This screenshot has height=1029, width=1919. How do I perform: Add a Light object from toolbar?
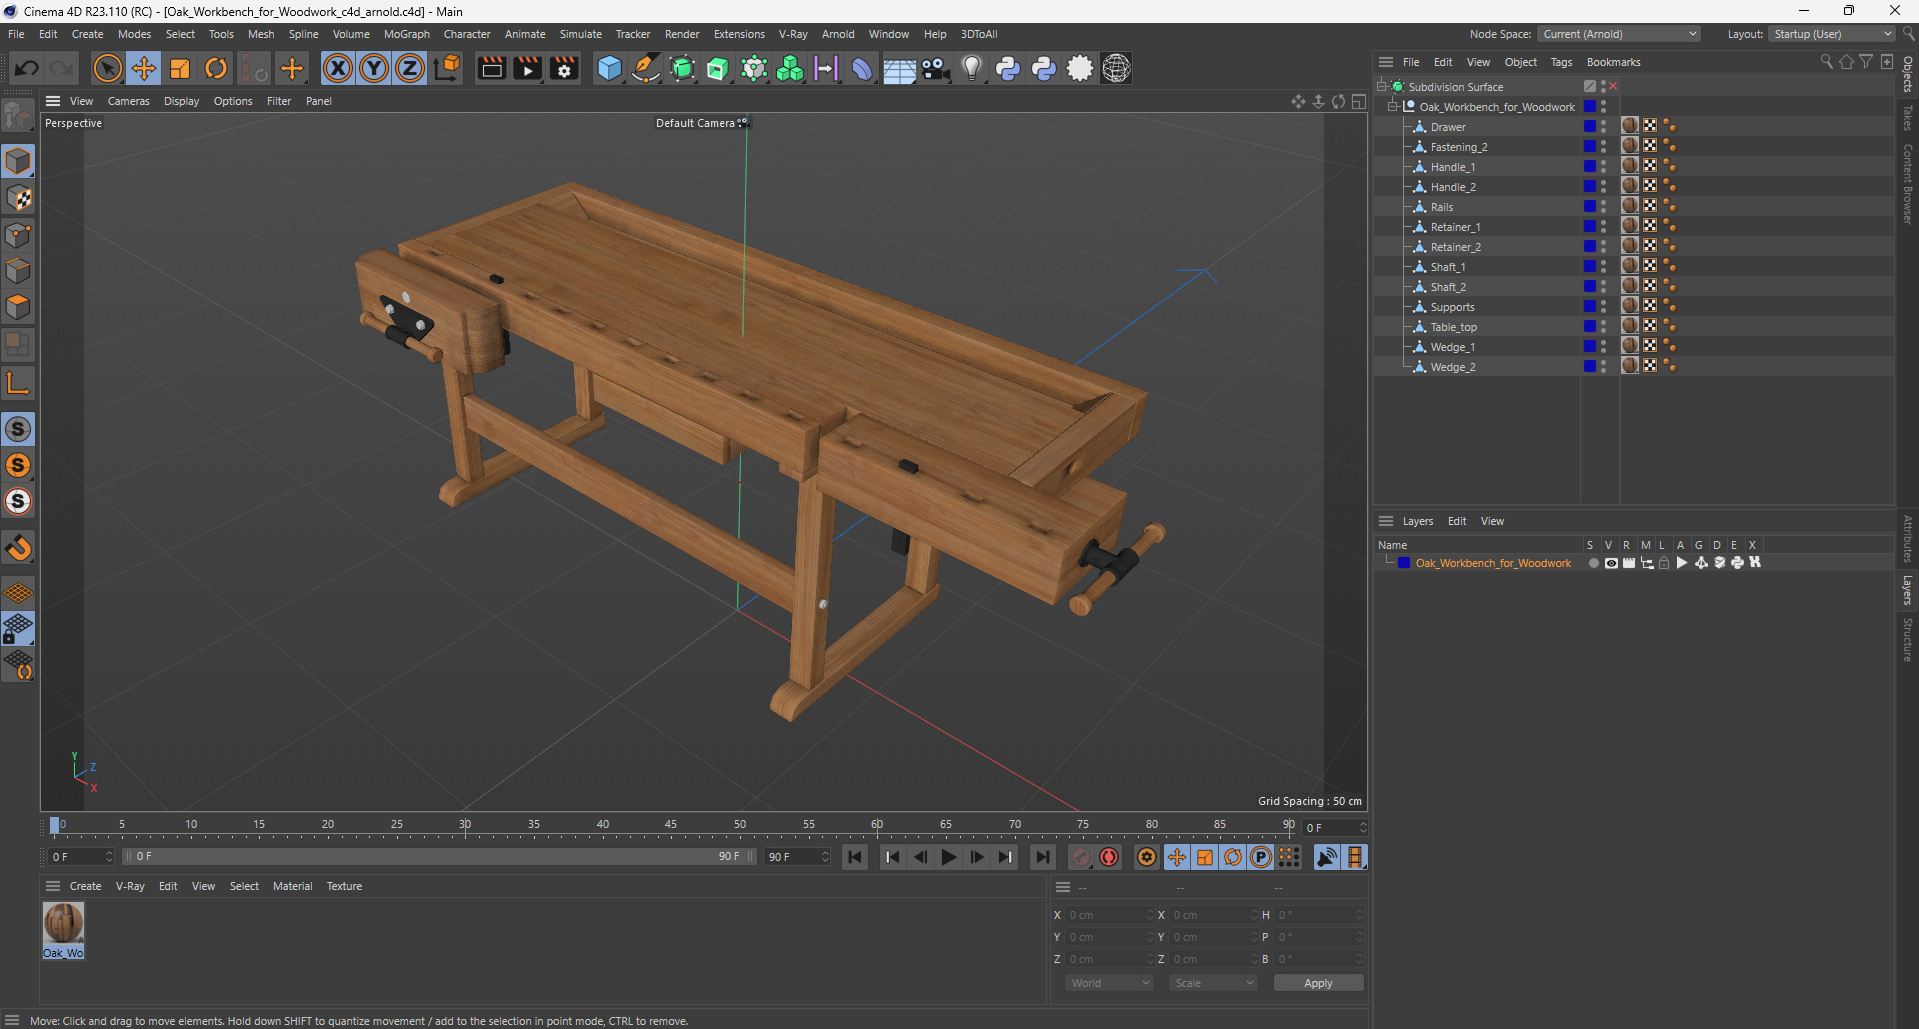[971, 68]
